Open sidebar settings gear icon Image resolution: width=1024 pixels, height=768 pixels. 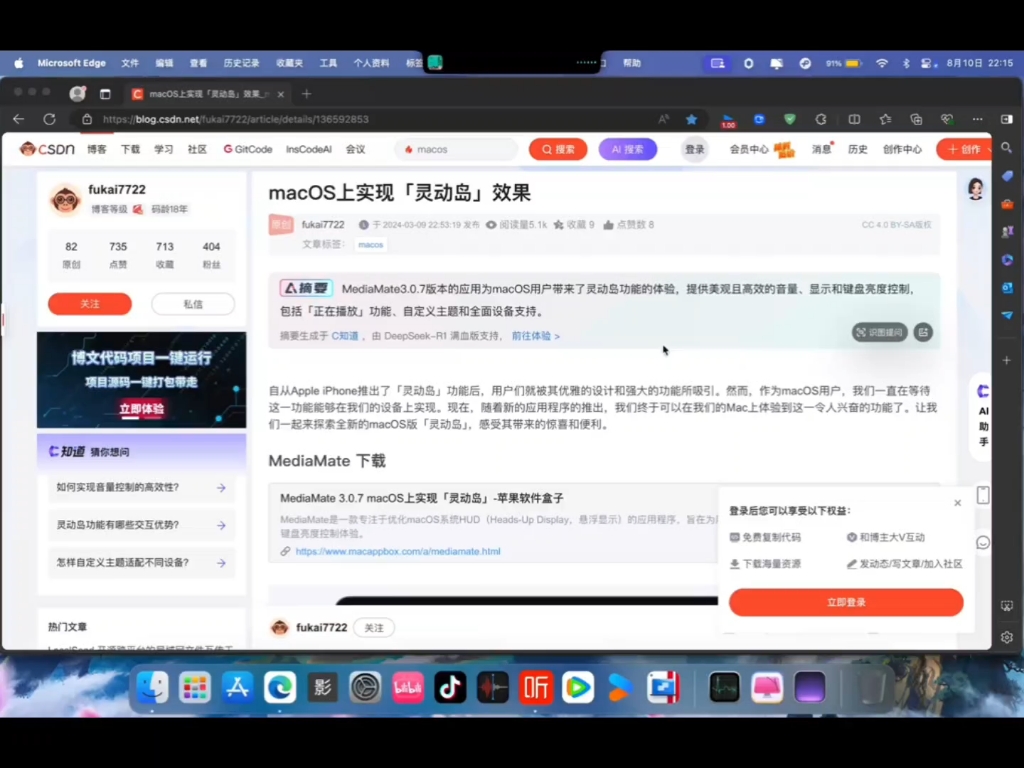click(x=1006, y=637)
